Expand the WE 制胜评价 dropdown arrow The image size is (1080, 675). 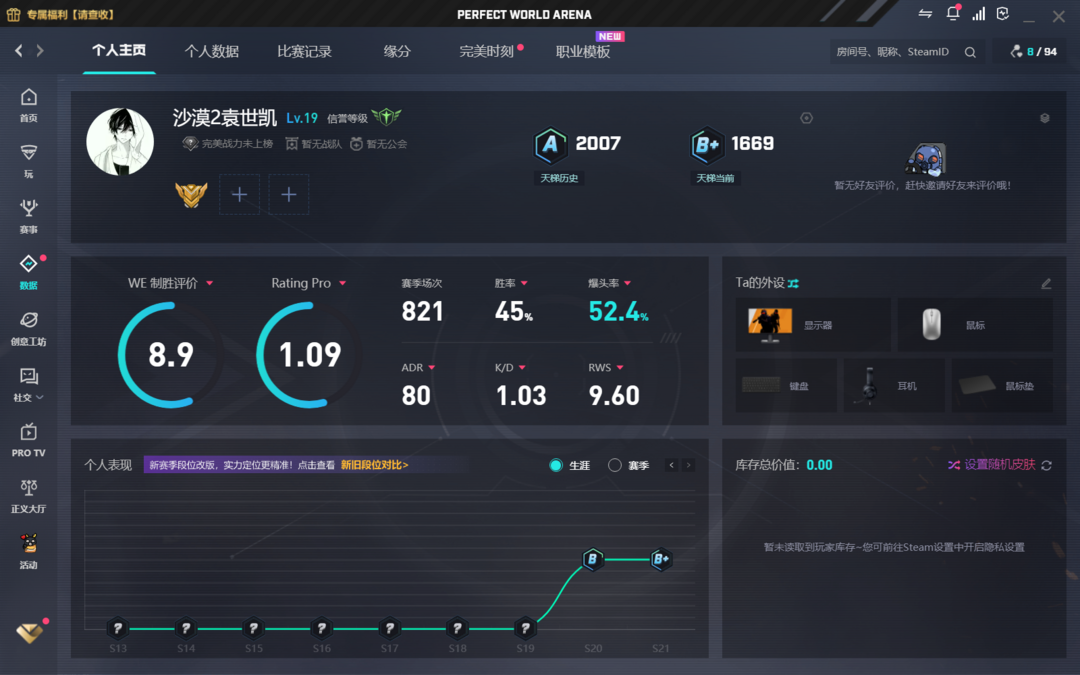(210, 284)
